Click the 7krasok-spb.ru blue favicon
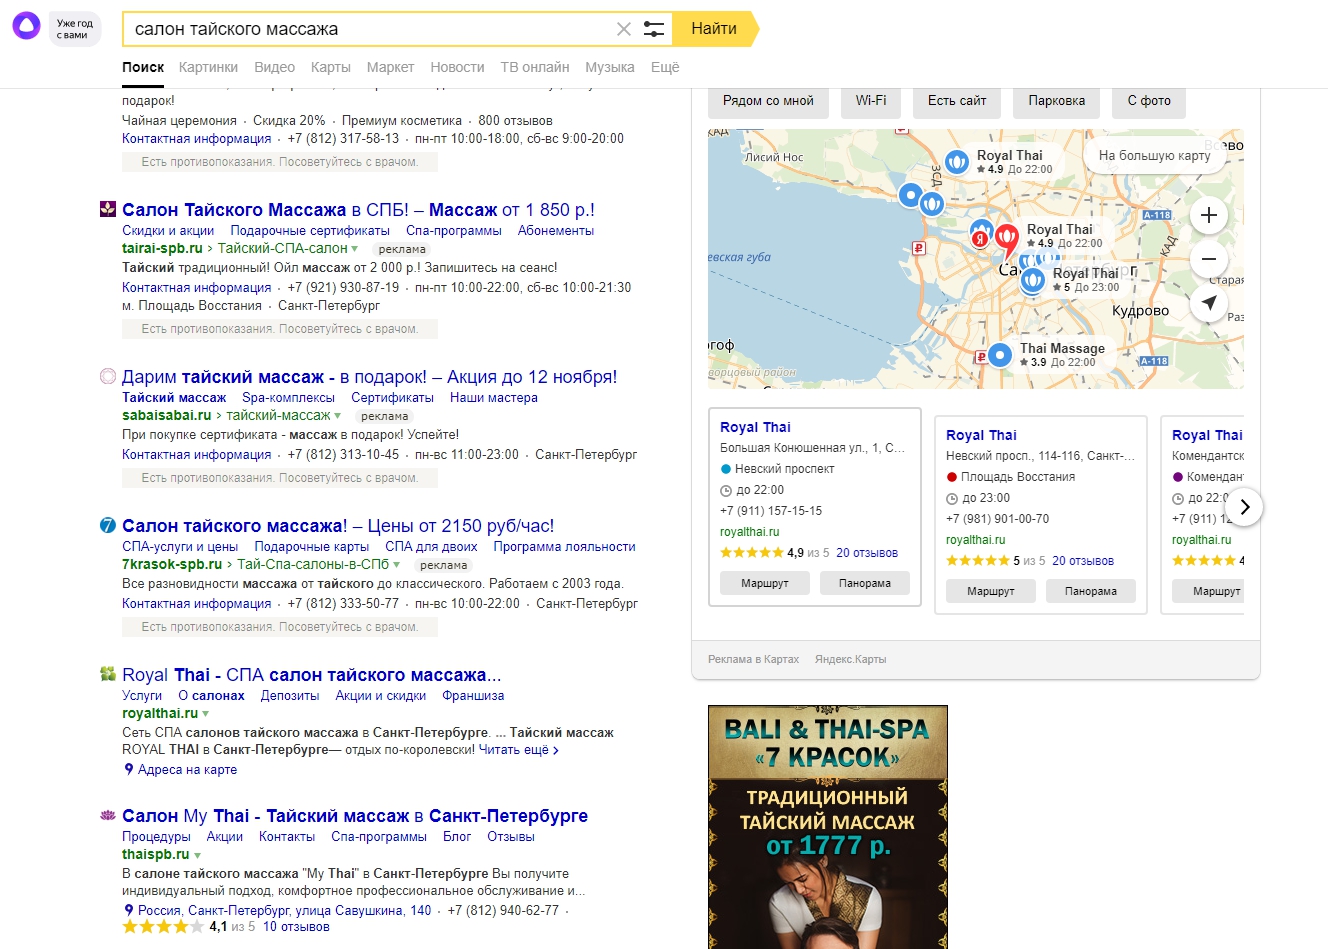Viewport: 1328px width, 949px height. (x=108, y=525)
